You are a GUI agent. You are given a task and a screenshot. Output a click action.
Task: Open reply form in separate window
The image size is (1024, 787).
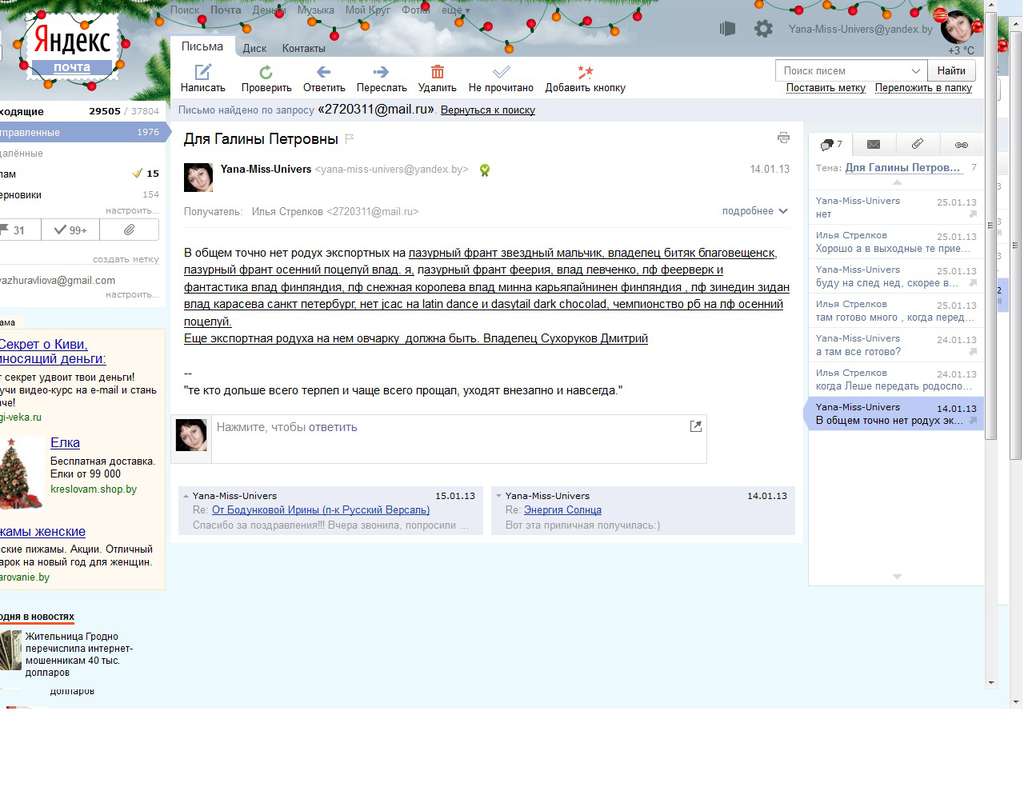(x=696, y=426)
